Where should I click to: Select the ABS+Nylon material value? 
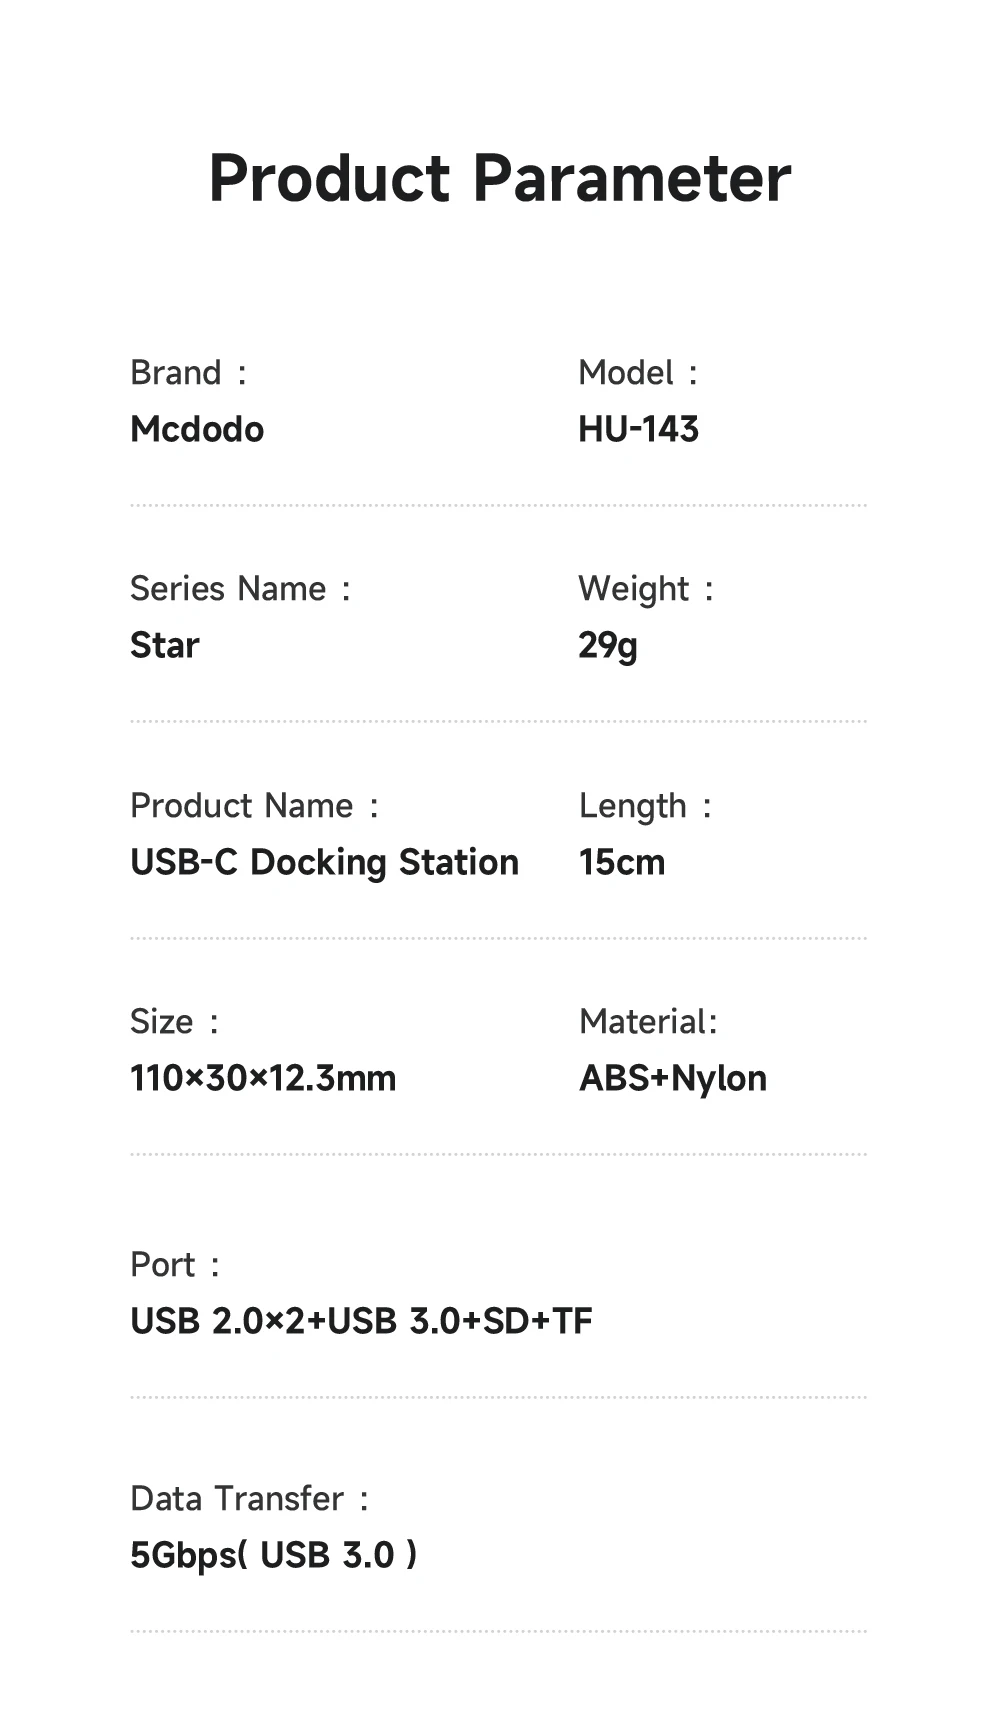point(673,1078)
